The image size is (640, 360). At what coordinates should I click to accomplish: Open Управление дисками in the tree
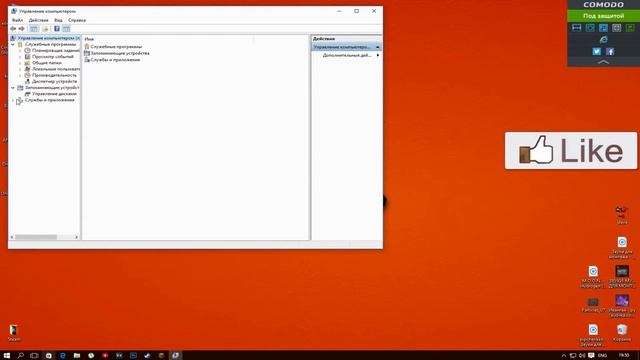click(54, 94)
